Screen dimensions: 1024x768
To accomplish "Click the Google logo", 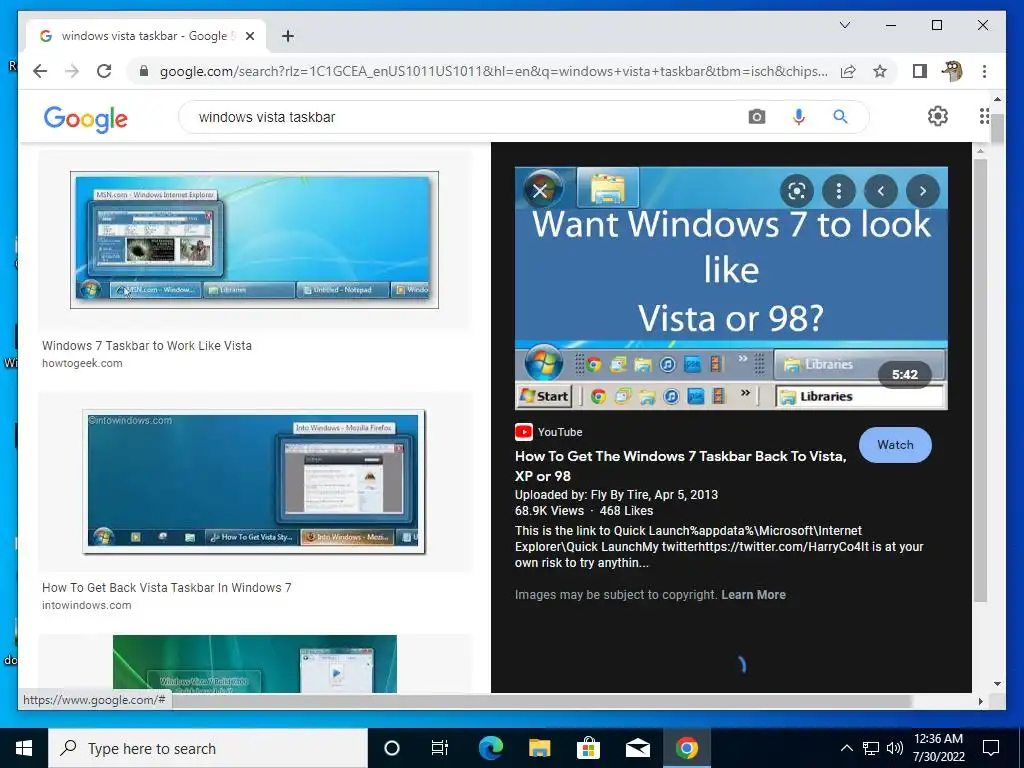I will pos(86,118).
